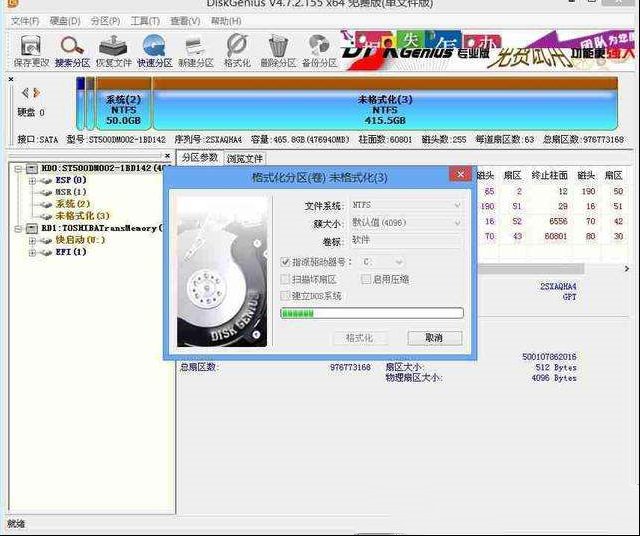Enable the 建立DOS系统 checkbox
640x536 pixels.
pos(285,296)
